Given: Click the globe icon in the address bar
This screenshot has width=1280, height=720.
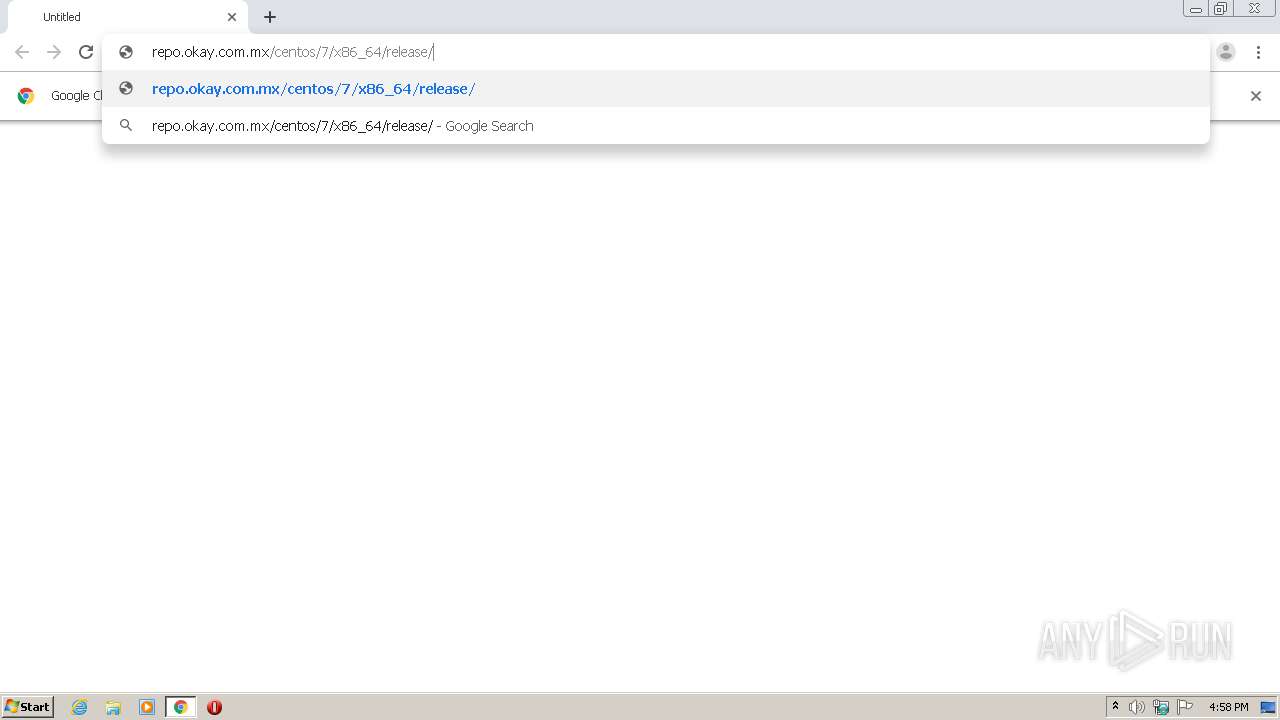Looking at the screenshot, I should pyautogui.click(x=126, y=52).
